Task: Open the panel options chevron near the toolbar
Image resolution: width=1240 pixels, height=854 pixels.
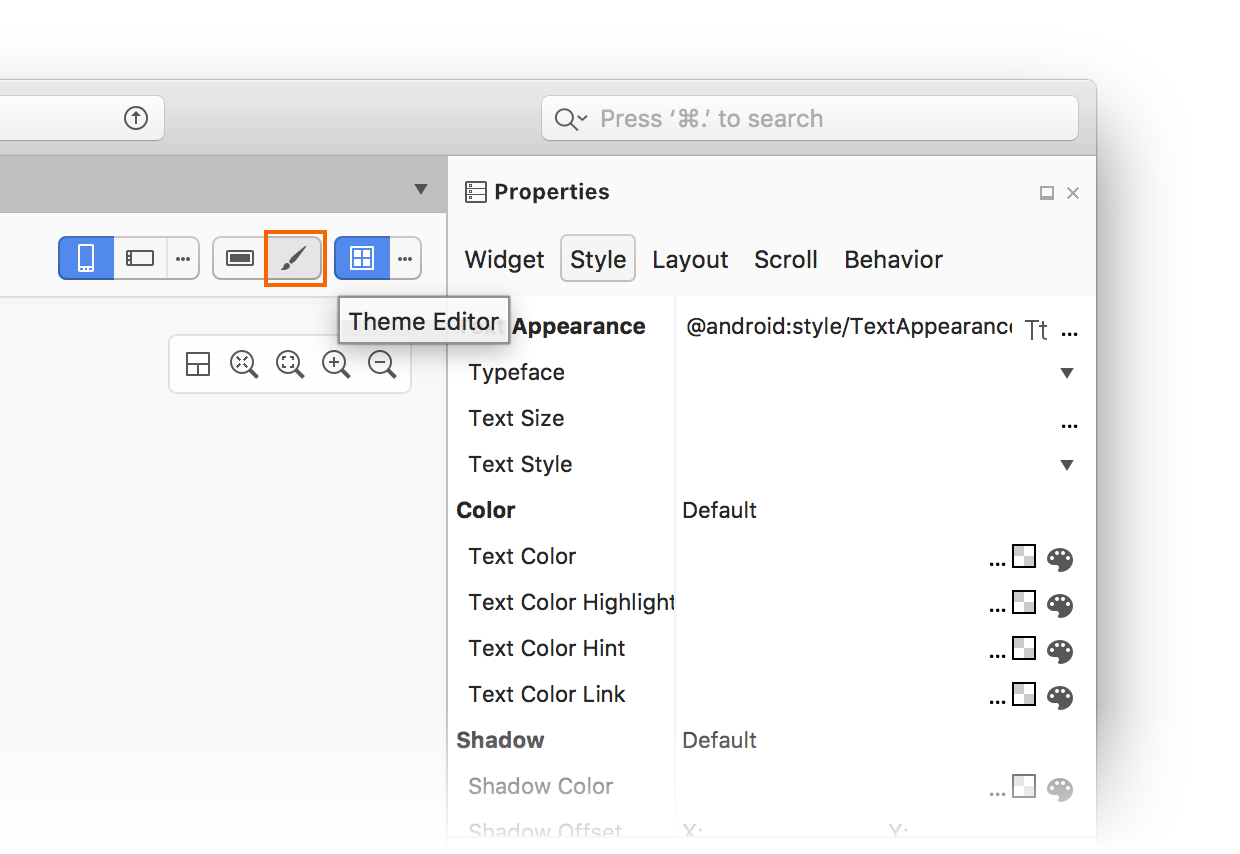Action: 419,188
